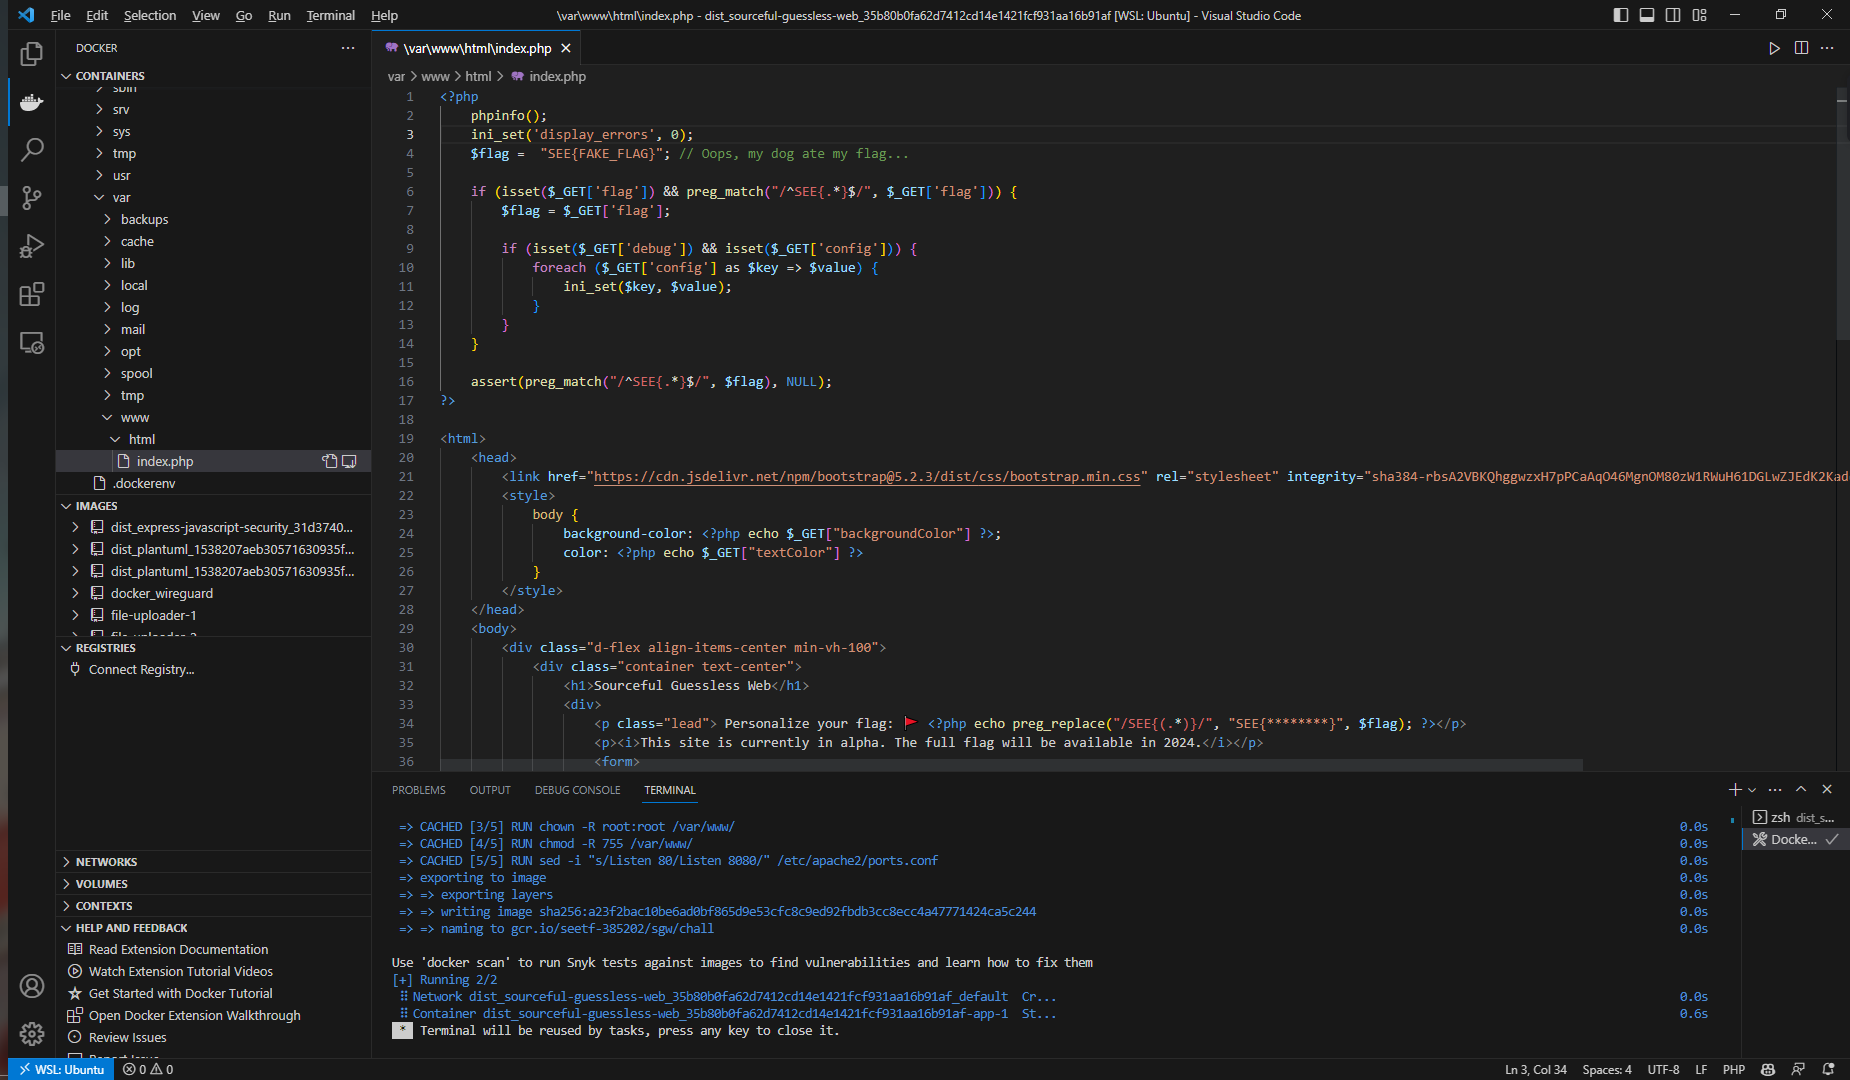Expand the Networks section

[x=213, y=862]
